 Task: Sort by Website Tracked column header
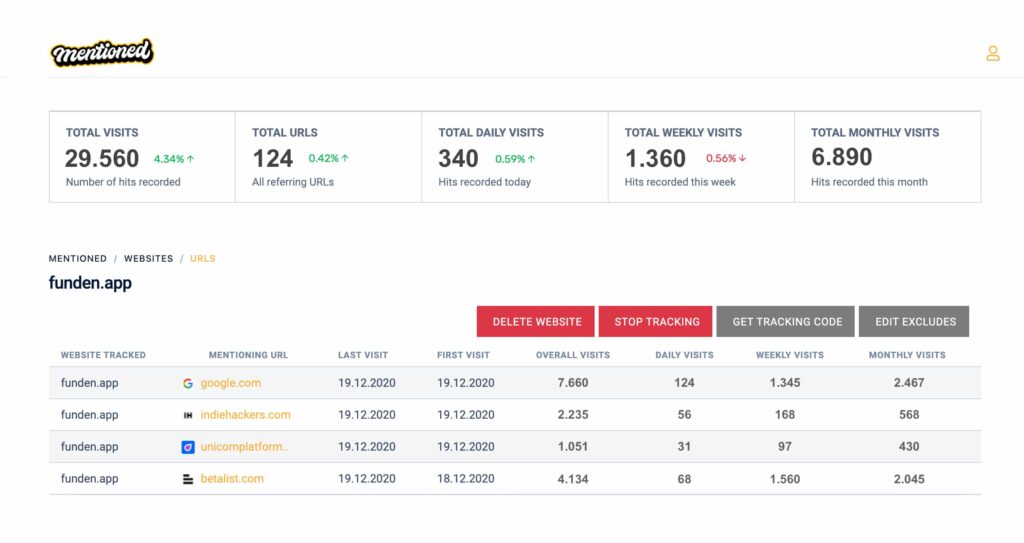click(103, 355)
